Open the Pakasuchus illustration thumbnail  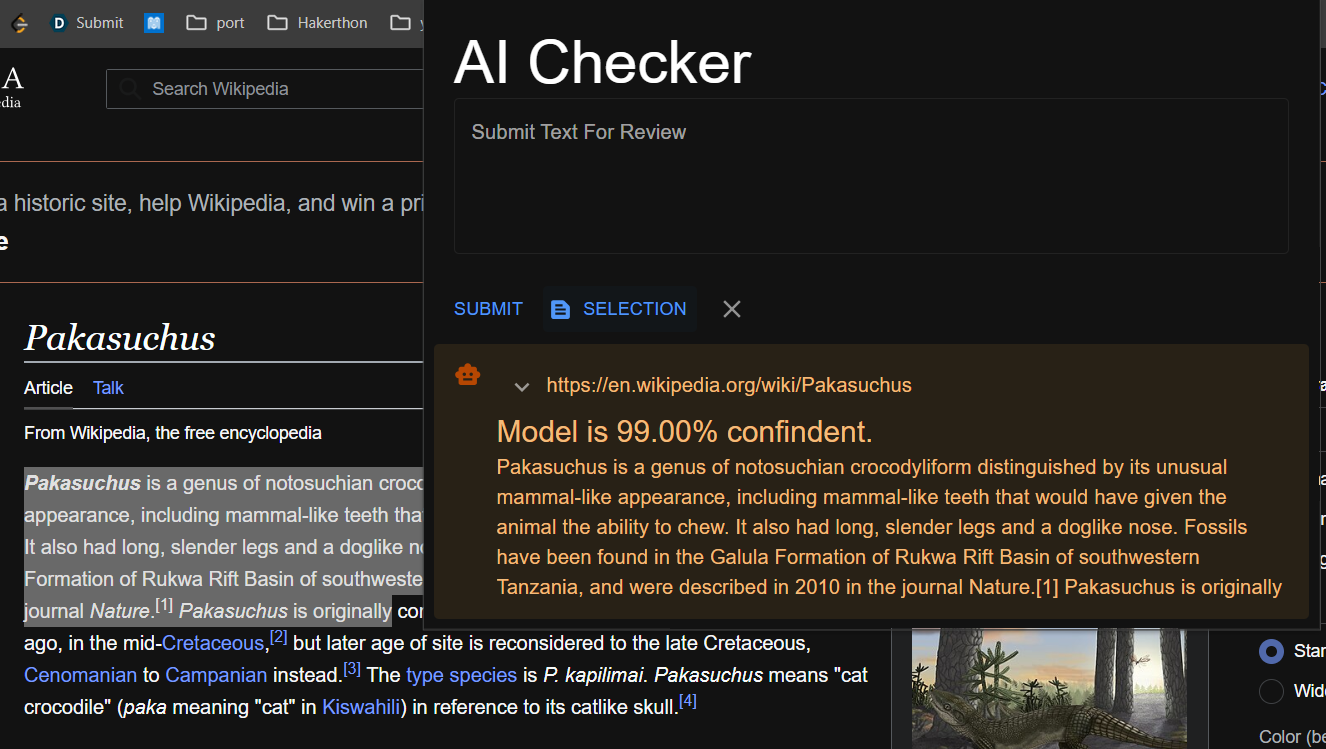coord(1049,689)
